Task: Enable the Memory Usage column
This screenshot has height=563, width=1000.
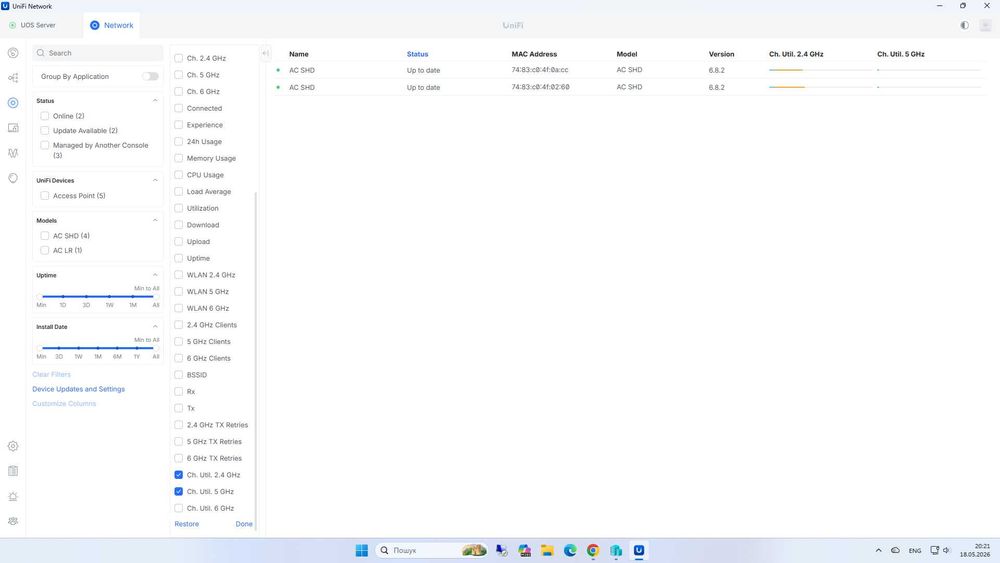Action: point(179,158)
